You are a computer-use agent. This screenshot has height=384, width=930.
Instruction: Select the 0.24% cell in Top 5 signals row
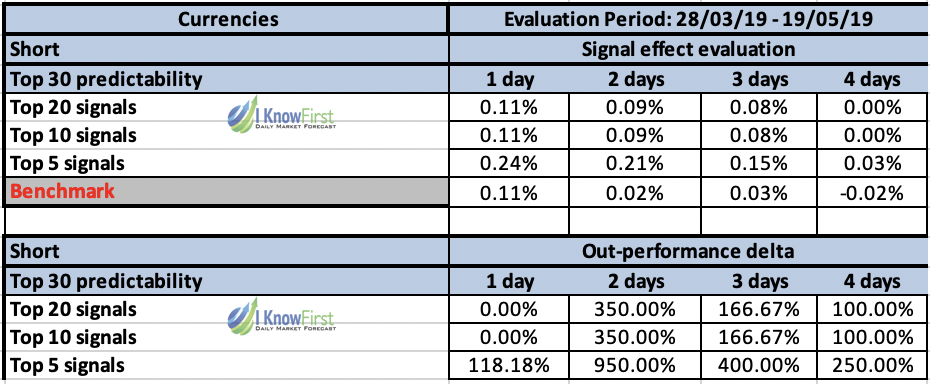(509, 163)
